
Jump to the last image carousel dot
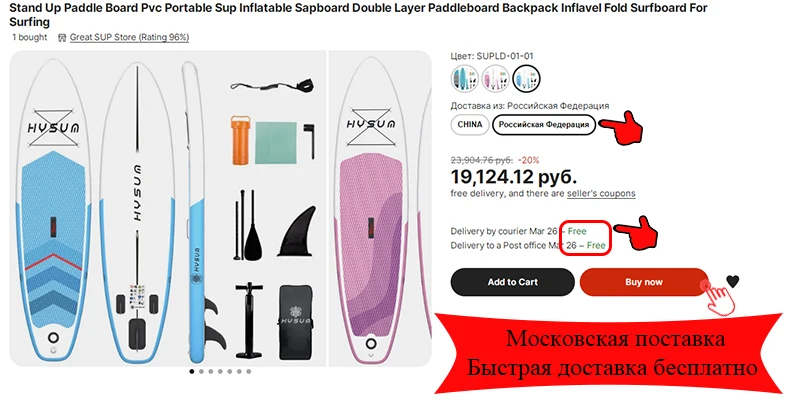pos(248,372)
